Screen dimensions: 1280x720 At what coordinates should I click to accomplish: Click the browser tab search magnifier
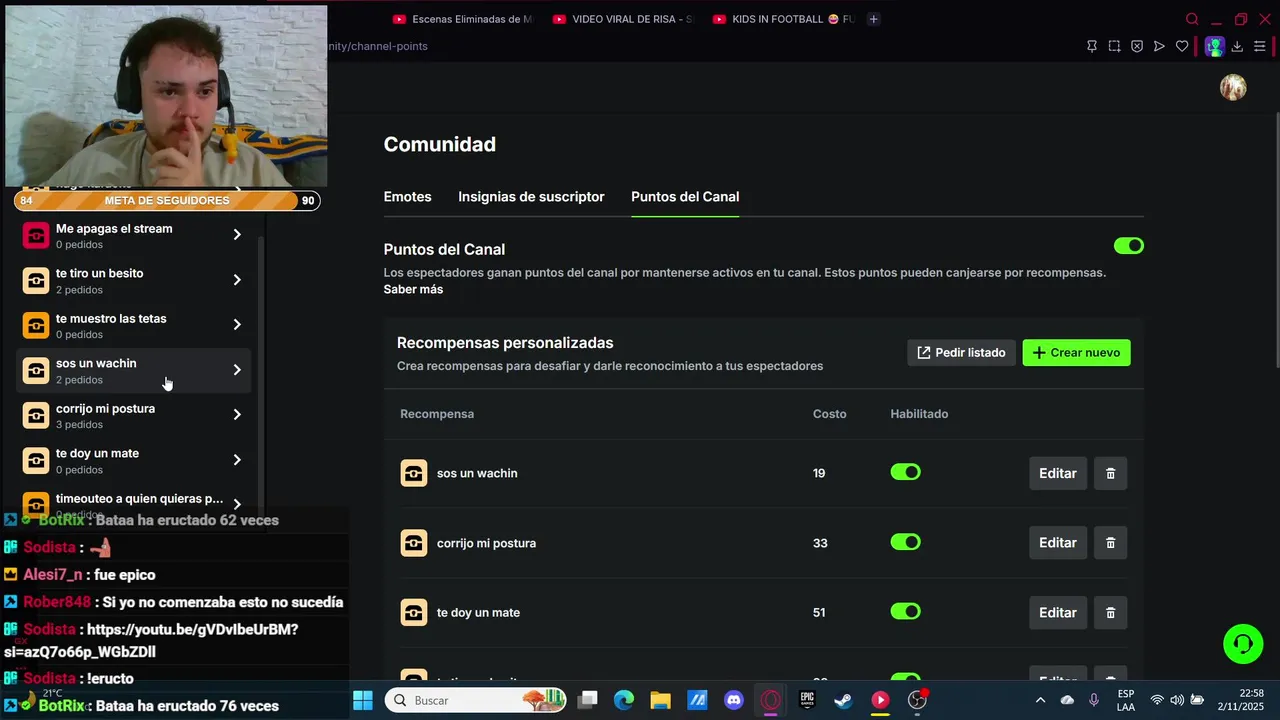coord(1192,19)
